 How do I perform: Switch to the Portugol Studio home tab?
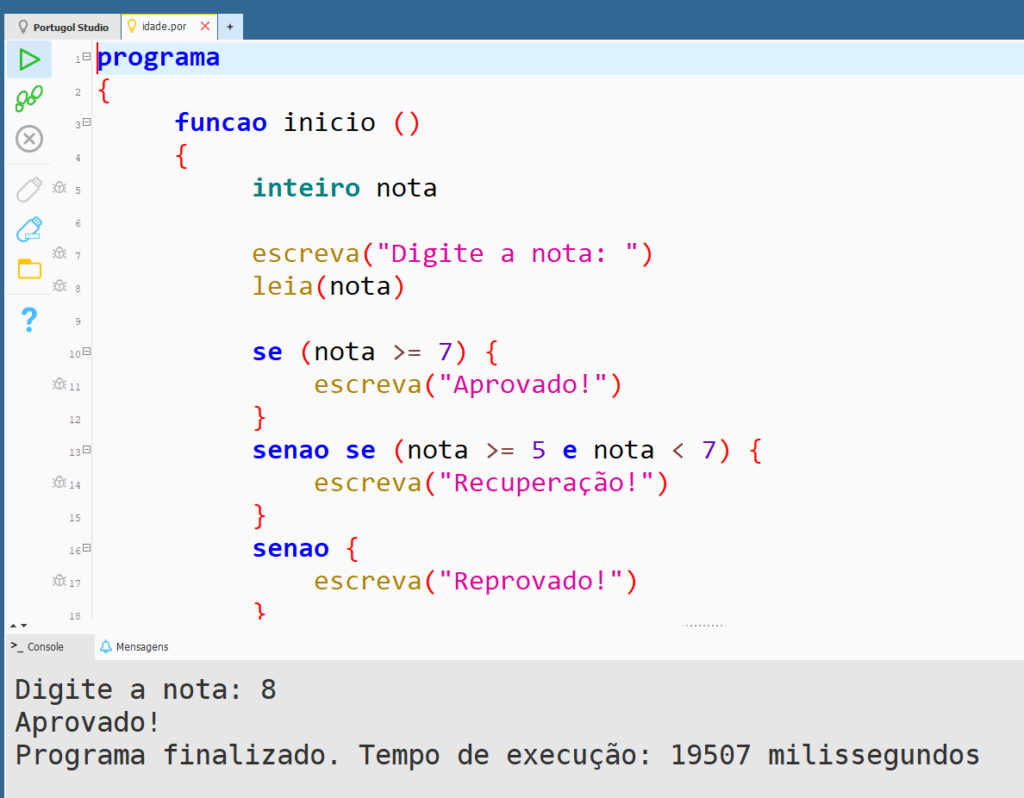click(63, 27)
